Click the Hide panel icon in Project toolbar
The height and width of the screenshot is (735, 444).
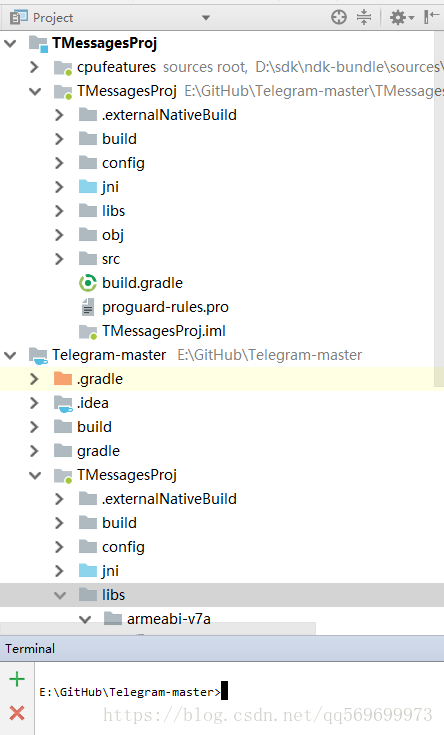click(x=431, y=17)
